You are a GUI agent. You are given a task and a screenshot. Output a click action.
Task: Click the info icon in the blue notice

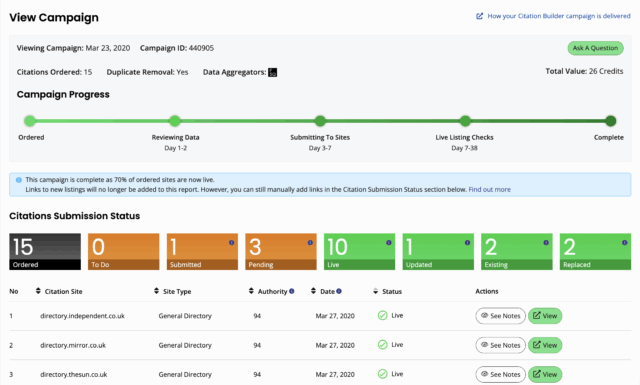tap(18, 180)
